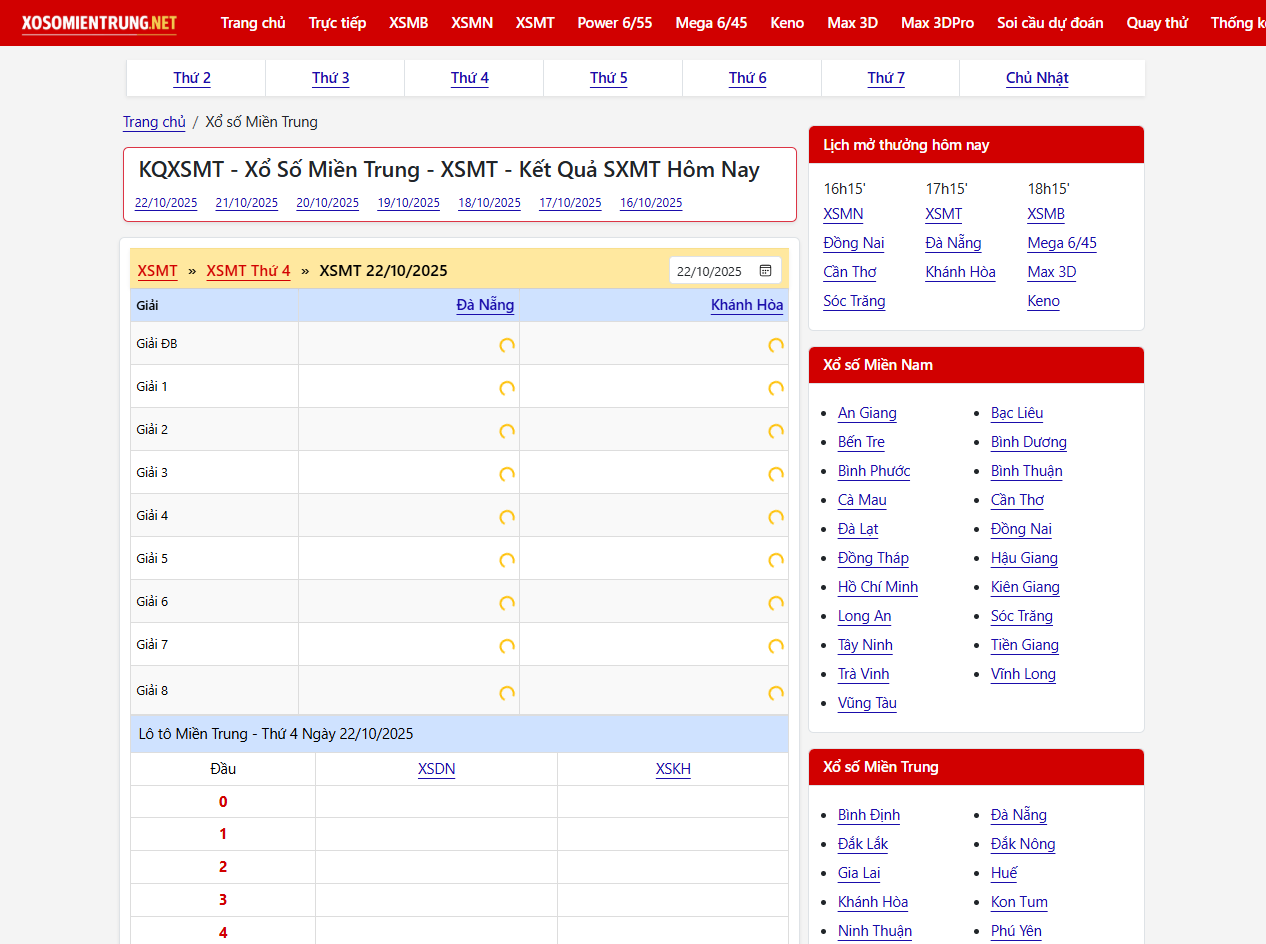Switch to the Thứ 5 day tab
This screenshot has height=944, width=1266.
point(608,78)
